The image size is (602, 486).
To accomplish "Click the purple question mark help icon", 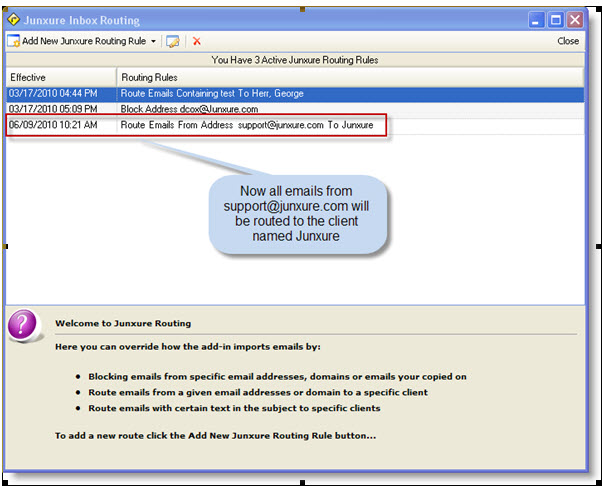I will pos(22,326).
